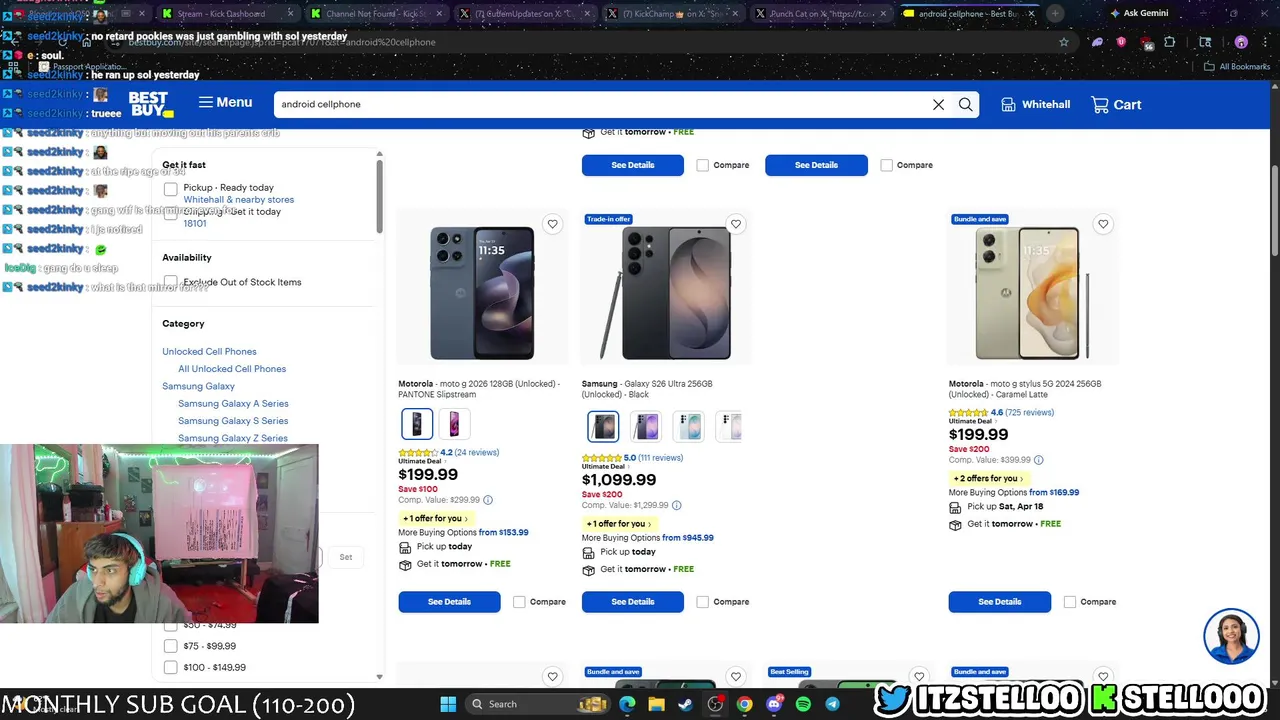Clear search text with X icon
Viewport: 1280px width, 720px height.
(x=938, y=104)
